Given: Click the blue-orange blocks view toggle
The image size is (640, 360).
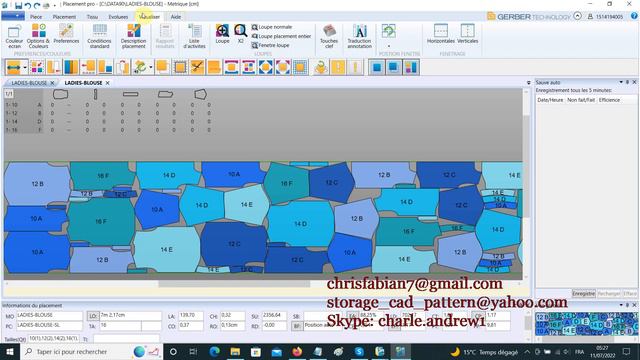Looking at the screenshot, I should 411,67.
